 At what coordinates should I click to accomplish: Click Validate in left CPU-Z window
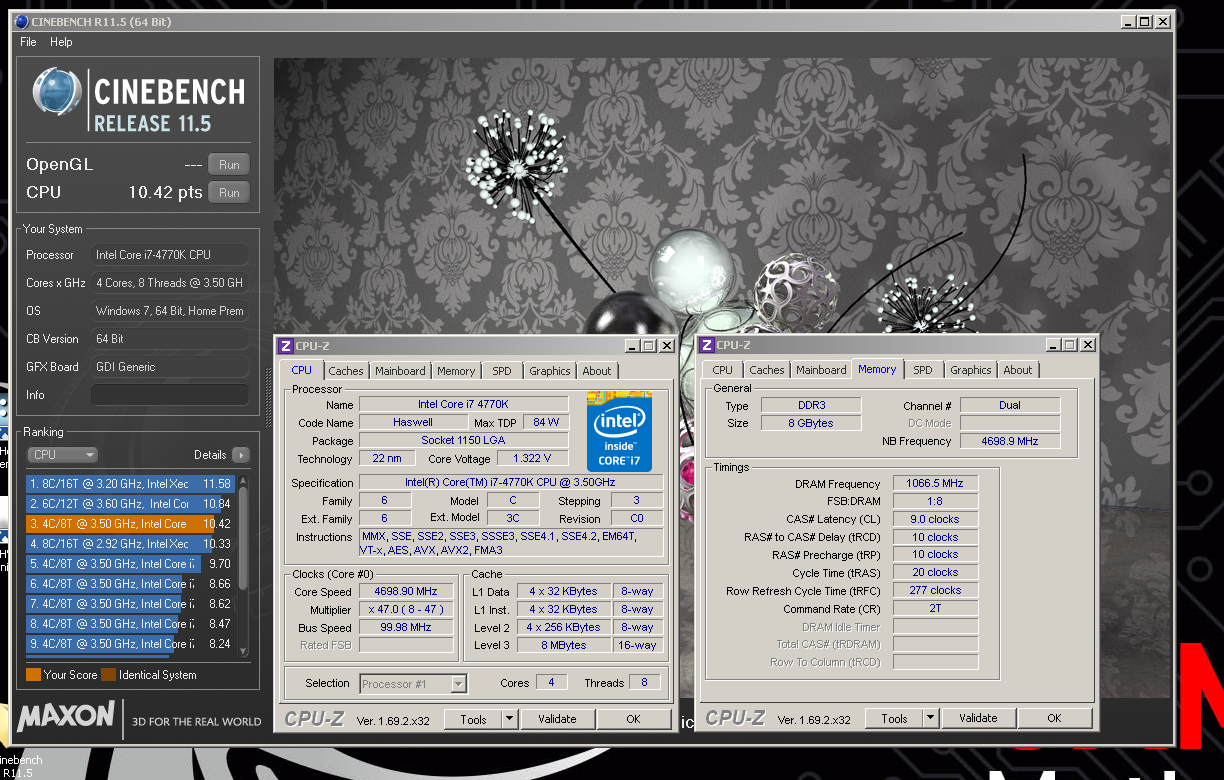point(557,719)
